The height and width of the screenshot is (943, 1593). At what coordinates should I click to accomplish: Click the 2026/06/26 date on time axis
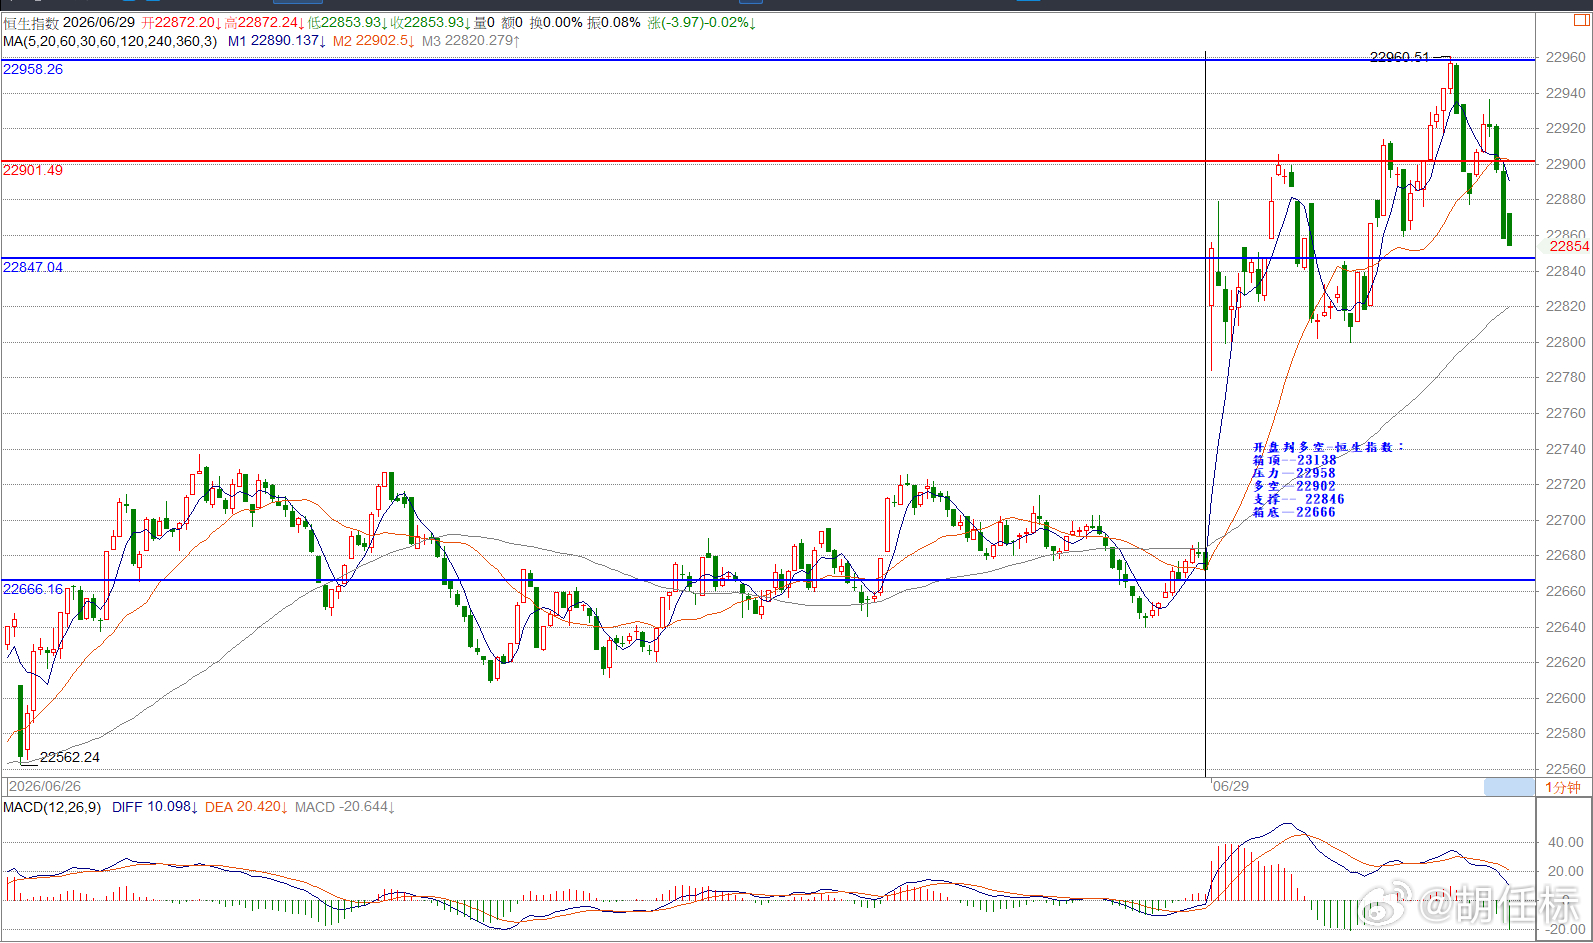click(45, 786)
